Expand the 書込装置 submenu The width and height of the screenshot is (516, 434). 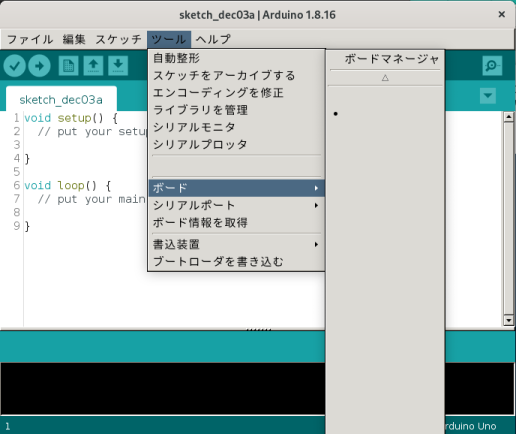click(x=236, y=244)
